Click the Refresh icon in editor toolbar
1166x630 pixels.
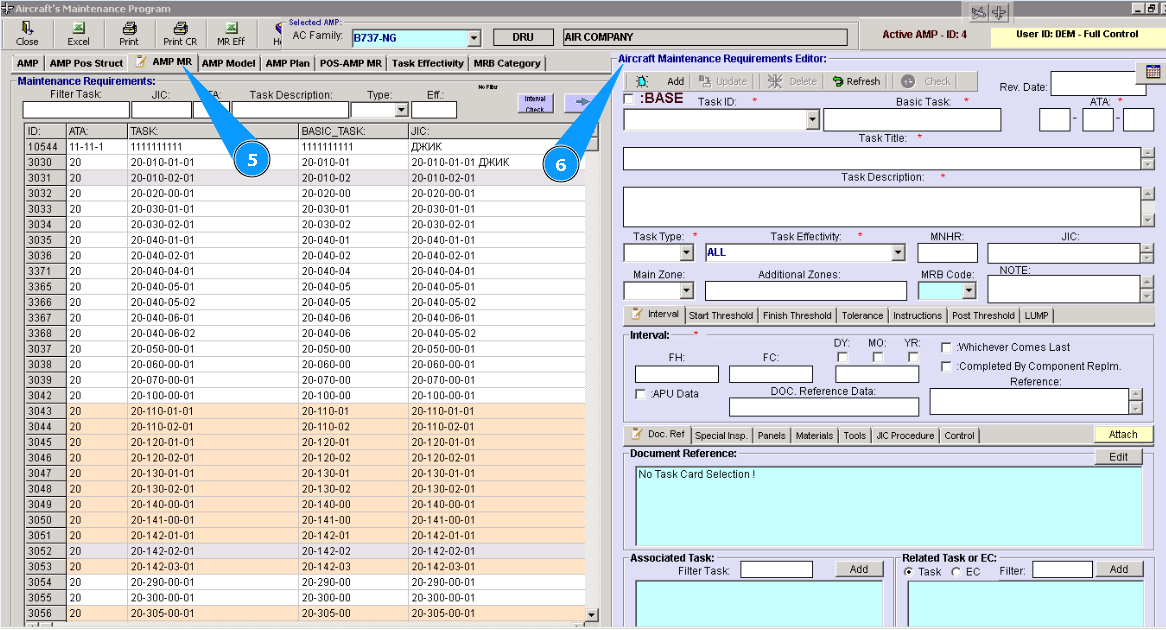point(838,81)
